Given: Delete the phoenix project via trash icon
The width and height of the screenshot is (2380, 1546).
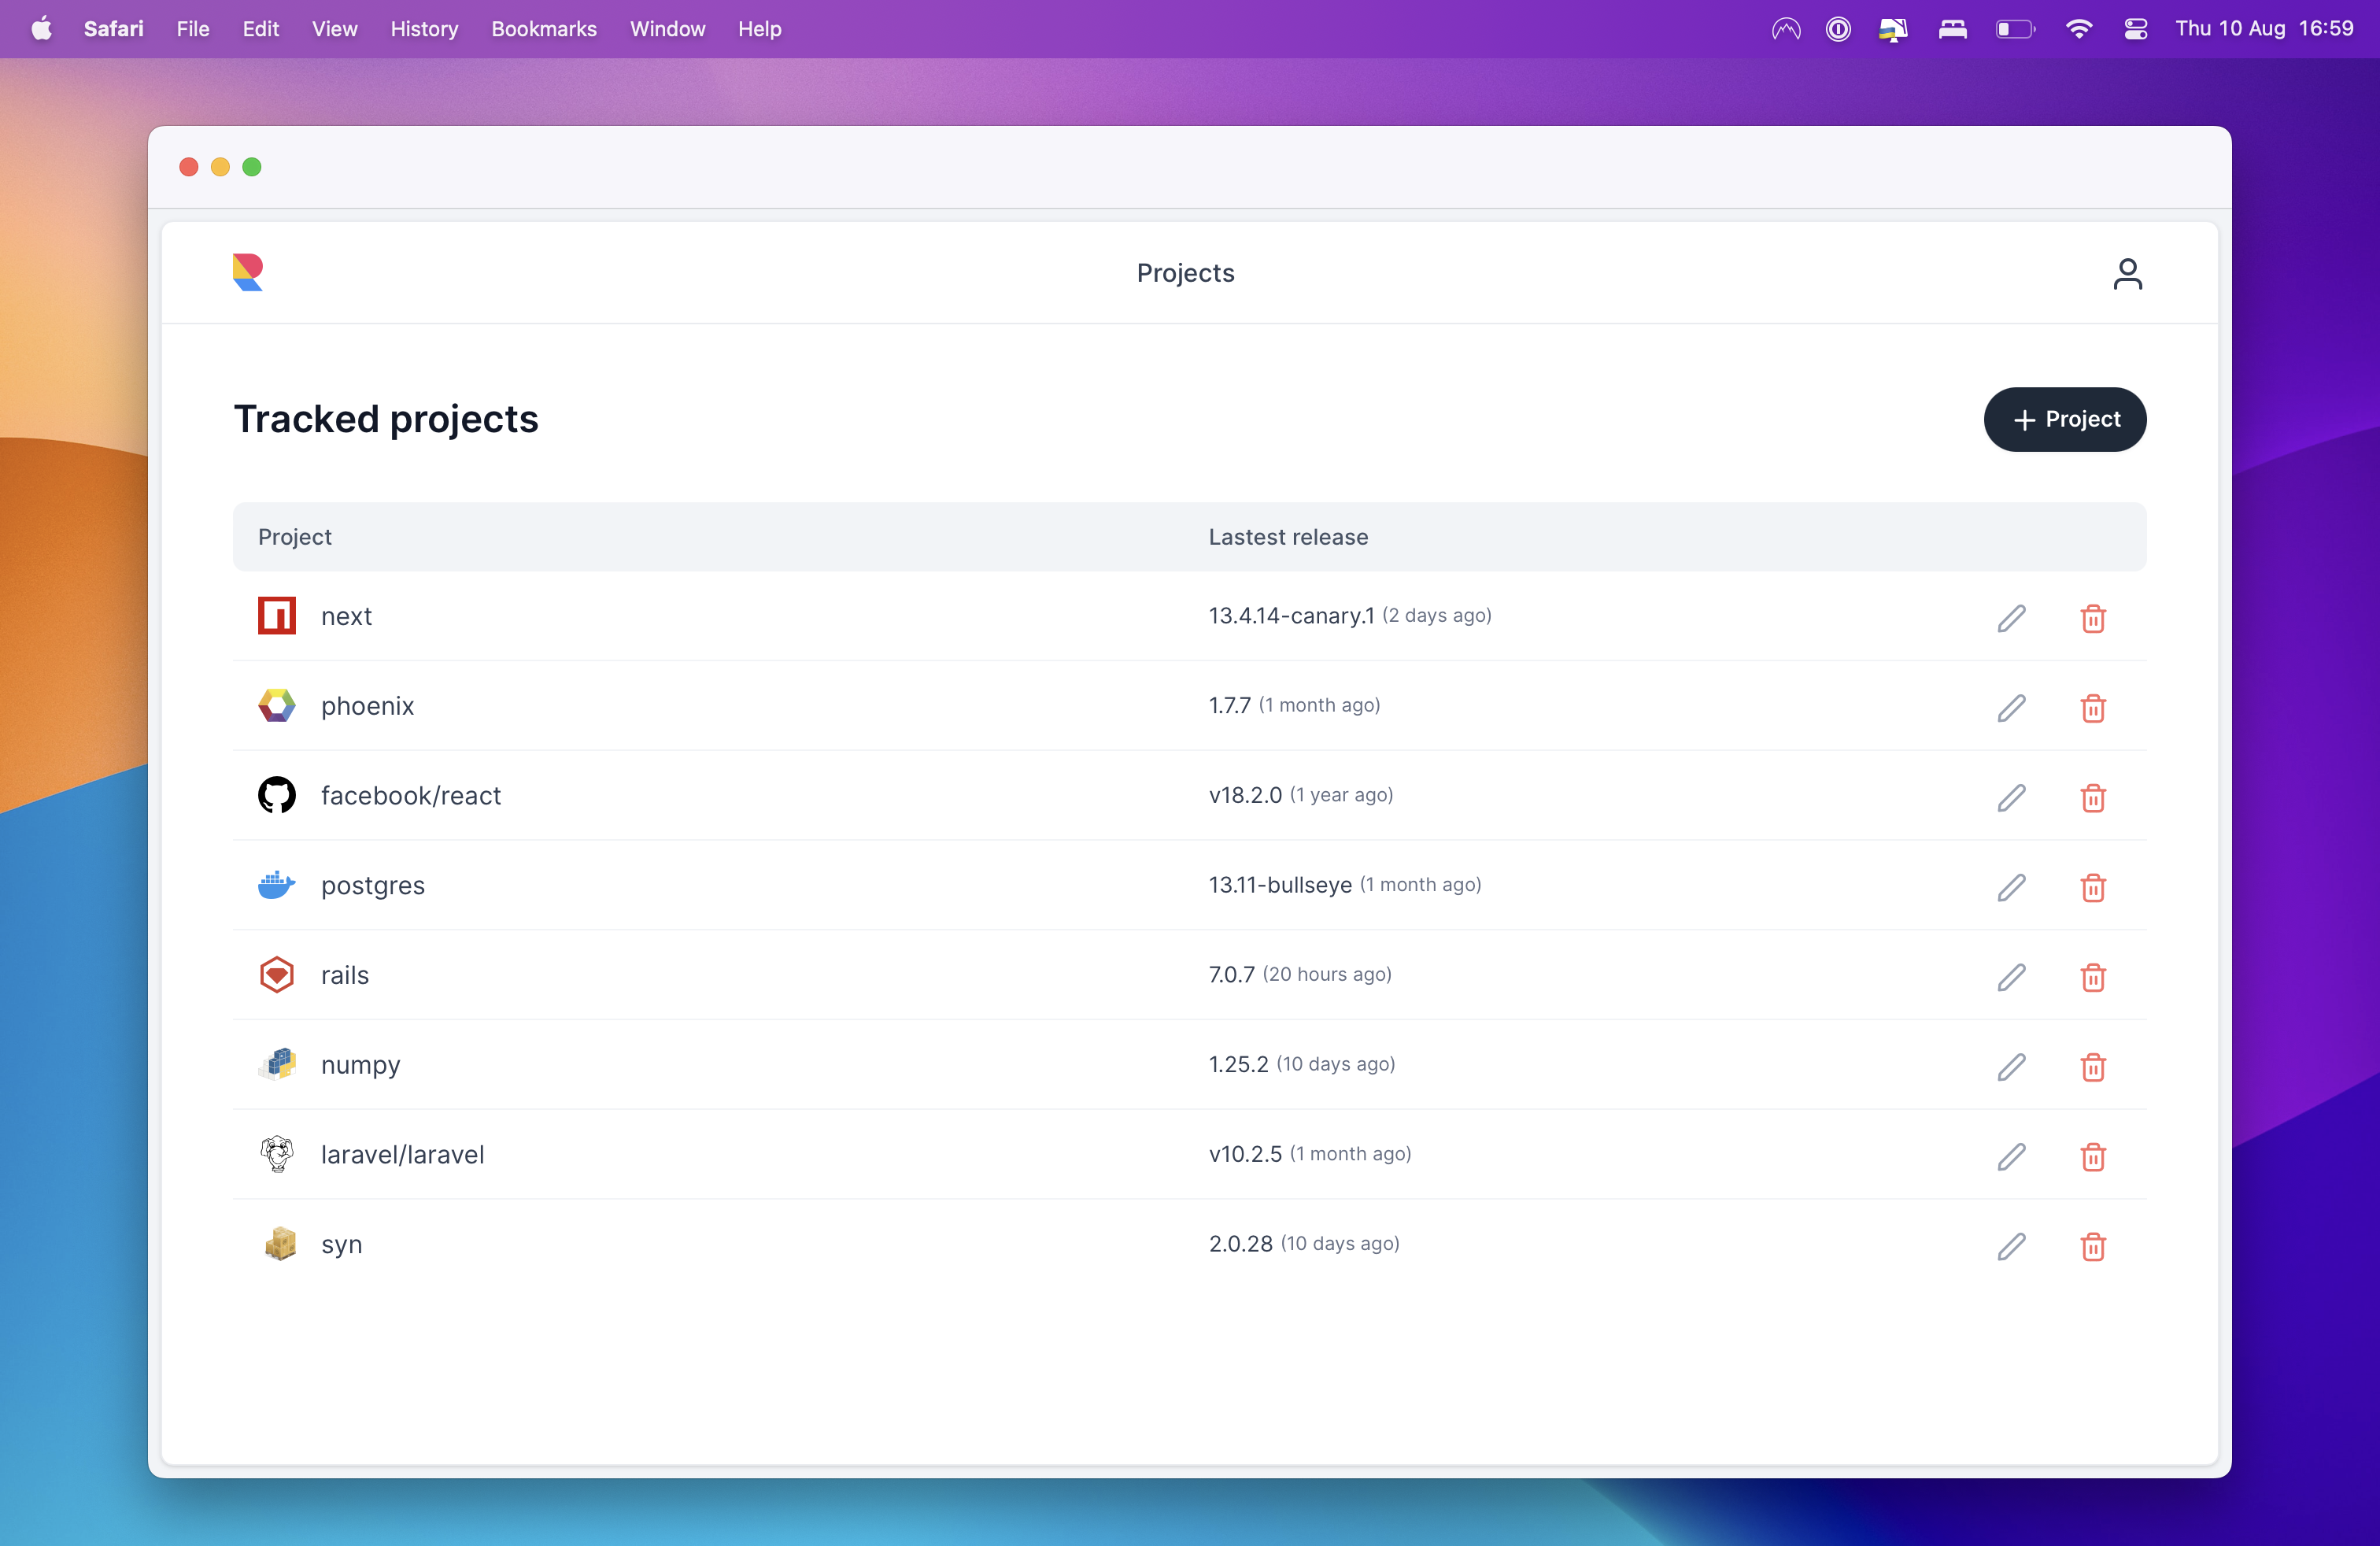Looking at the screenshot, I should 2092,708.
